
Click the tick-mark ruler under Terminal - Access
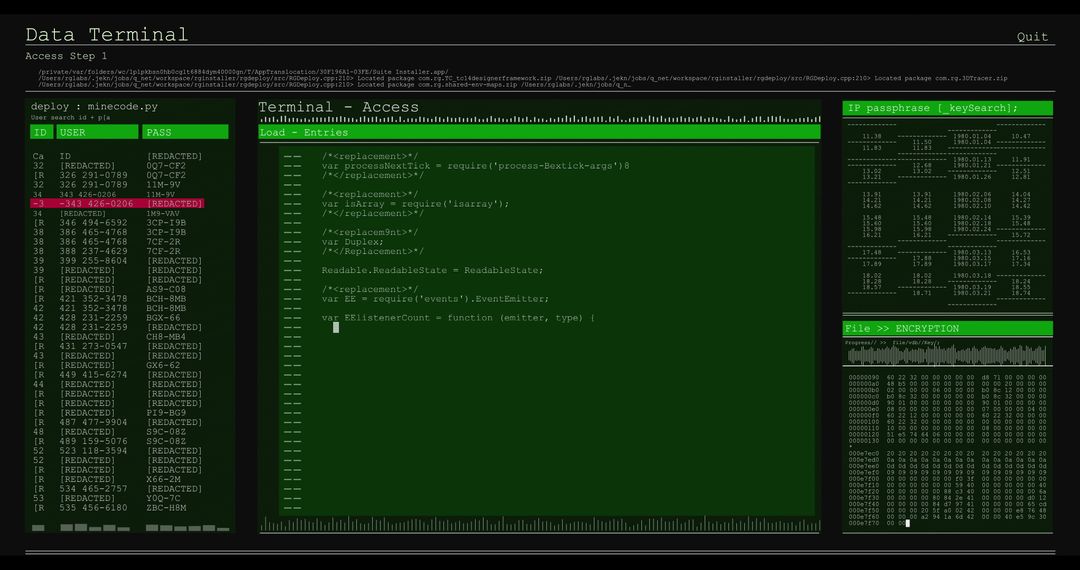(x=539, y=119)
